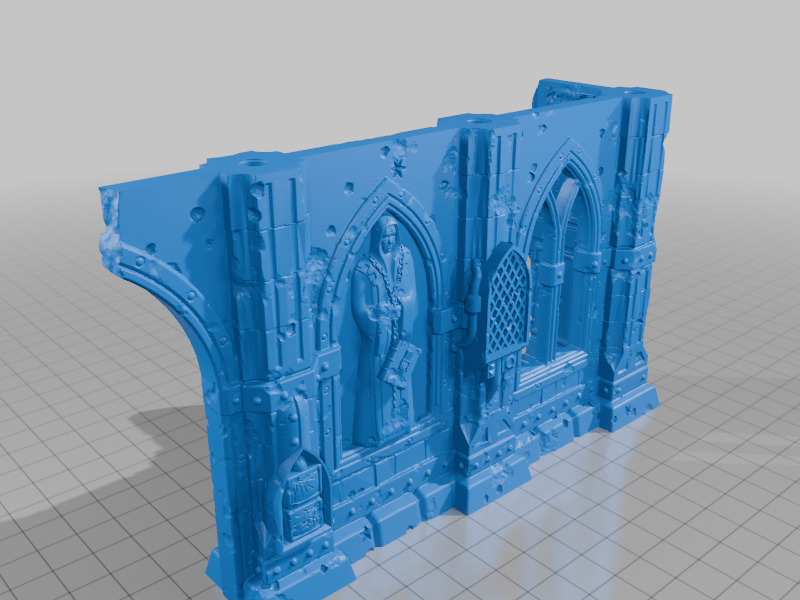
Task: Click the star emblem above the statue arch
Action: tap(398, 166)
